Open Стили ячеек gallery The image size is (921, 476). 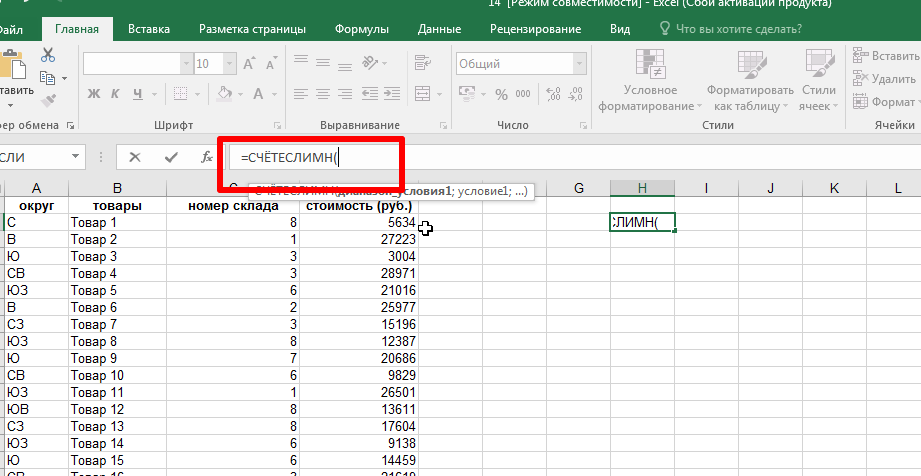pos(819,81)
